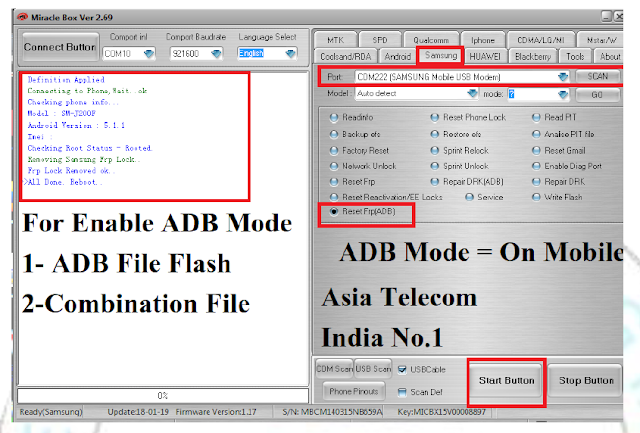This screenshot has height=433, width=640.
Task: Switch to the SPD tab
Action: click(380, 40)
